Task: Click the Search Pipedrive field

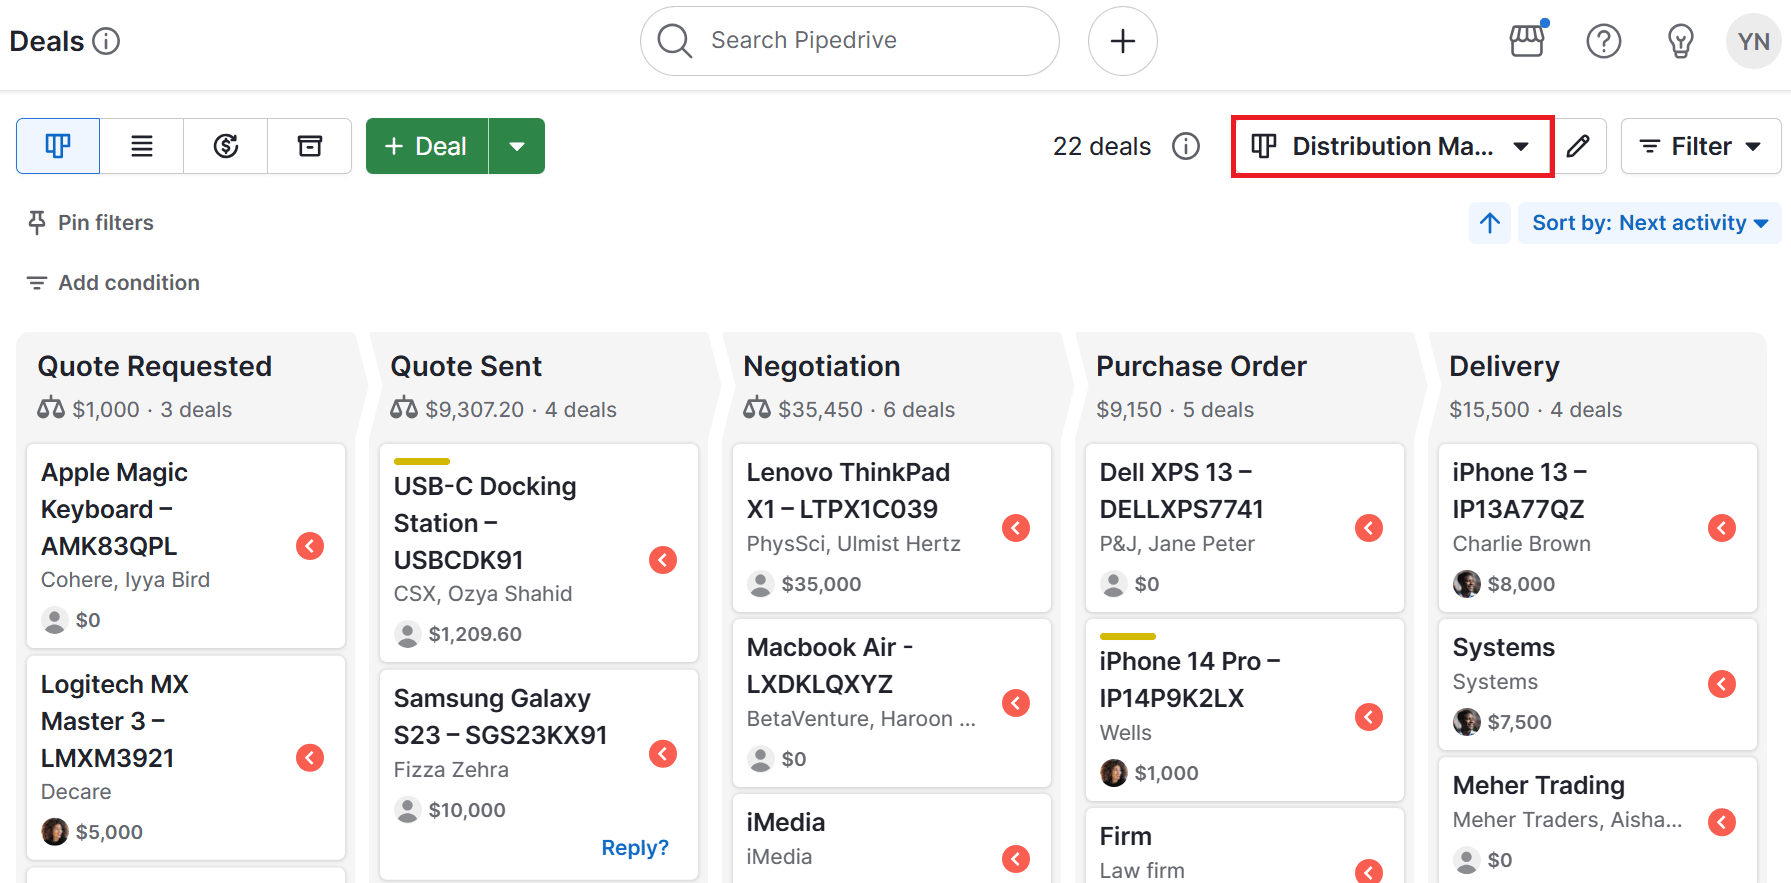Action: coord(850,41)
